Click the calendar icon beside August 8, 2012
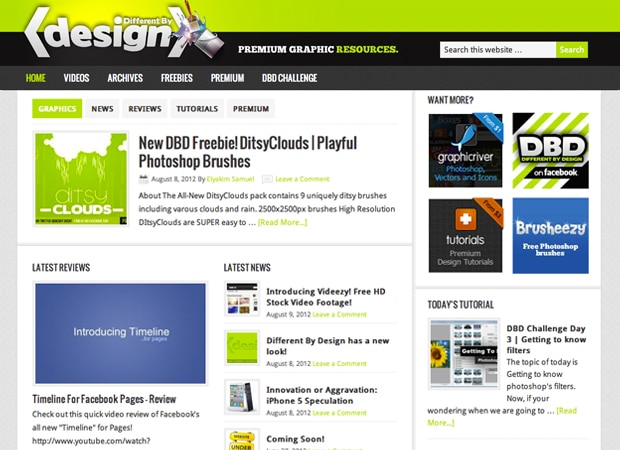This screenshot has height=450, width=620. [144, 179]
